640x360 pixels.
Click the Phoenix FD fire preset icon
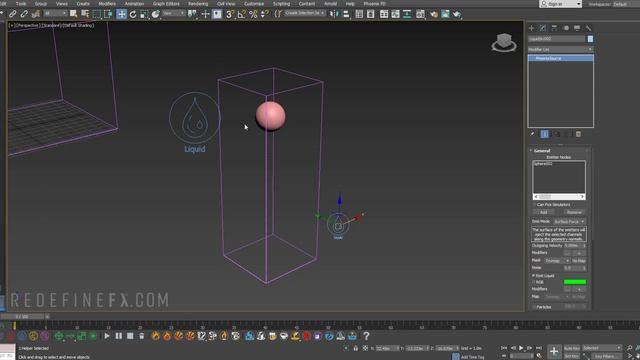pyautogui.click(x=156, y=336)
